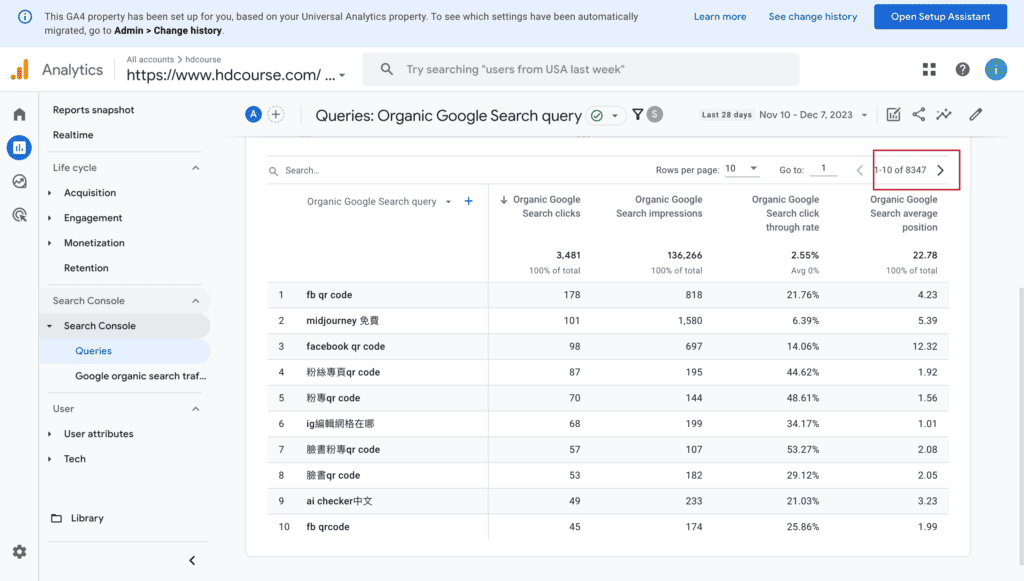Open report status green check dropdown
This screenshot has height=581, width=1024.
(605, 116)
